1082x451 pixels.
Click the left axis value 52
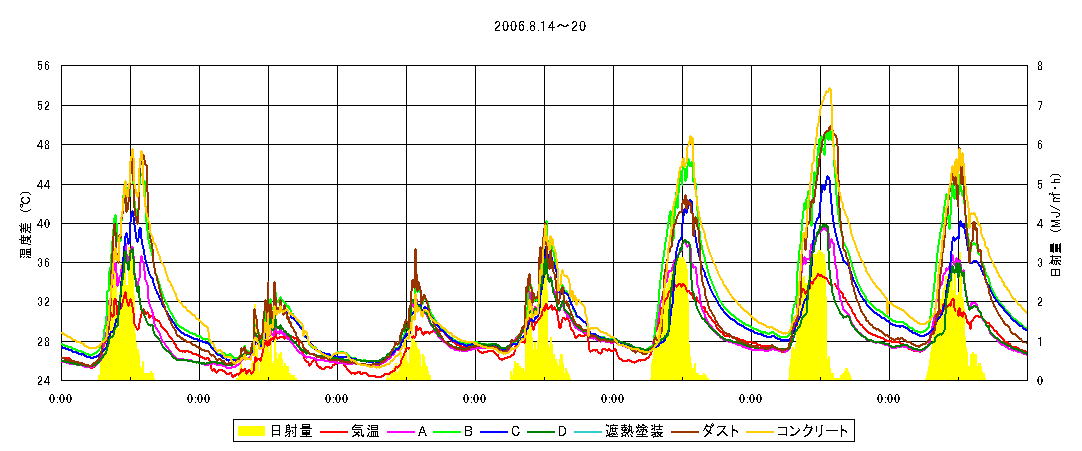point(45,106)
